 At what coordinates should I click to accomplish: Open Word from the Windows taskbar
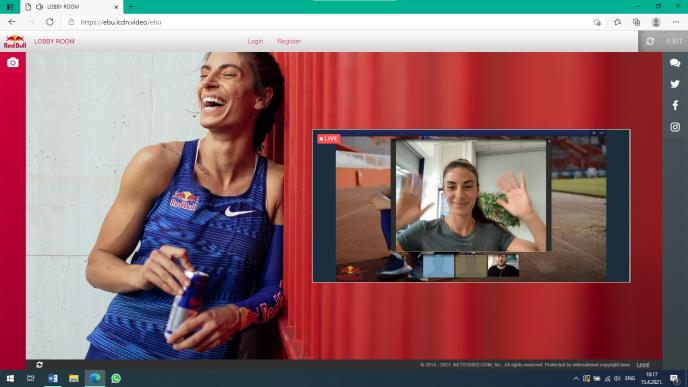[53, 378]
